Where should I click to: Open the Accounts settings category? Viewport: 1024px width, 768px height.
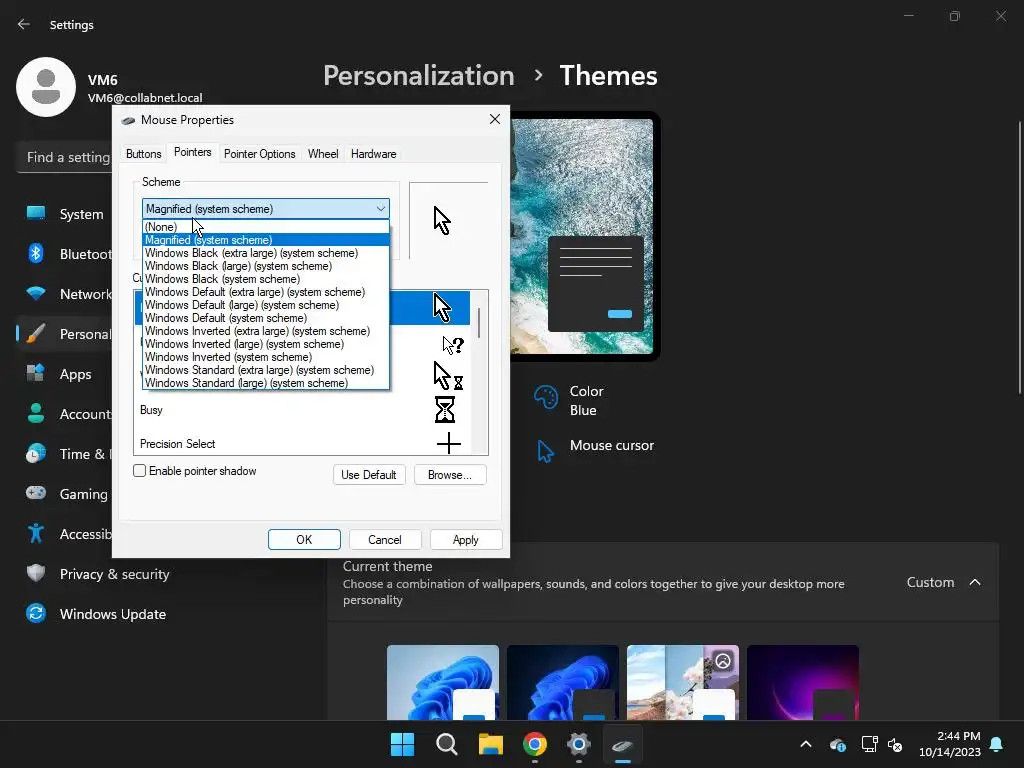pos(65,414)
